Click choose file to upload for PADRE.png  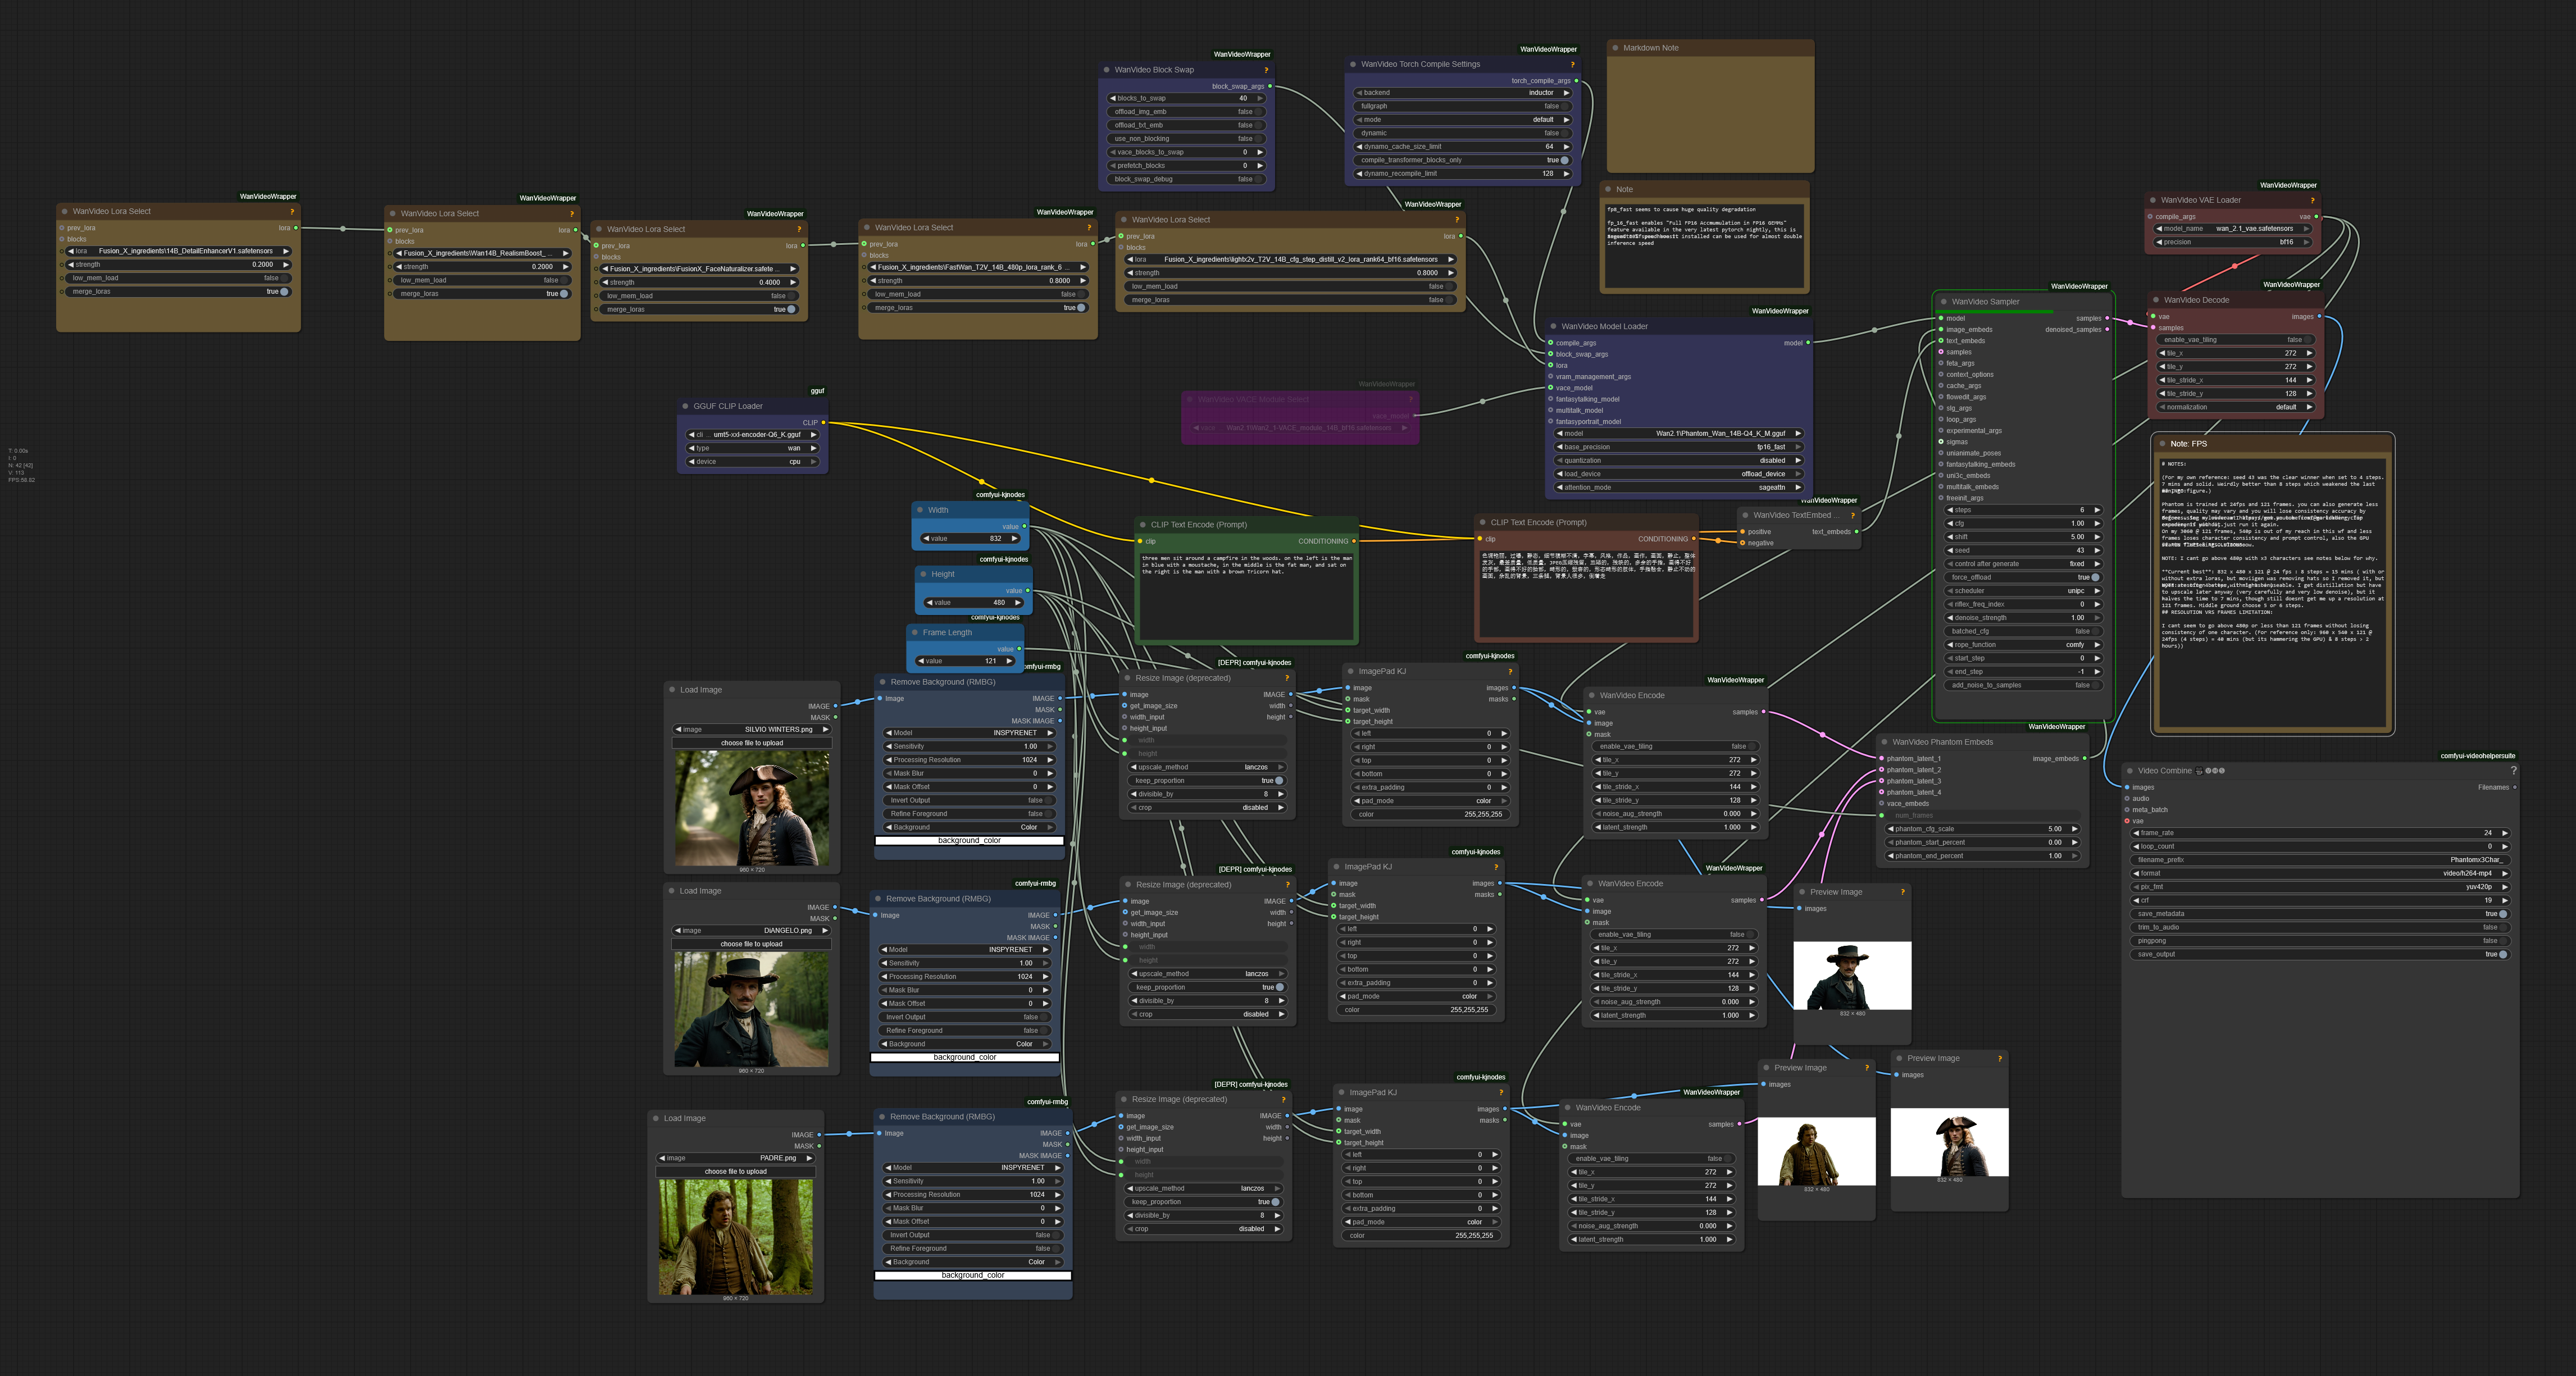click(737, 1171)
